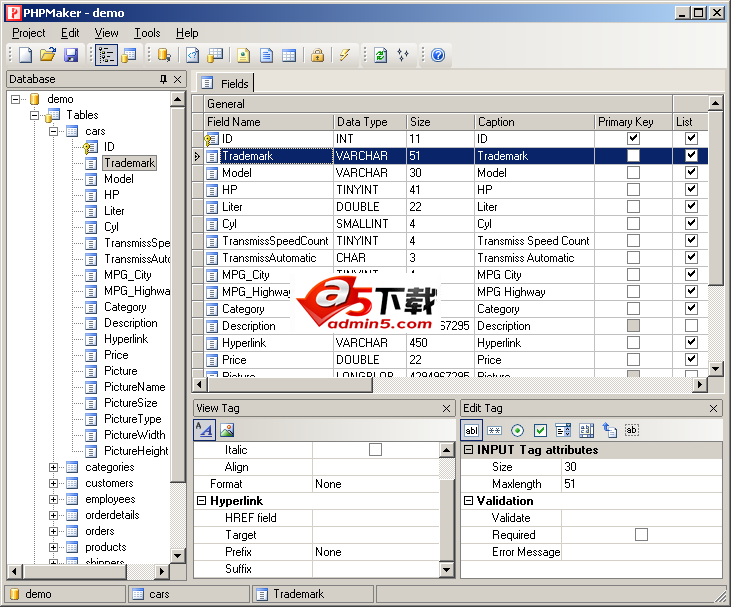Image resolution: width=731 pixels, height=607 pixels.
Task: Select the password field Edit Tag icon
Action: (x=494, y=430)
